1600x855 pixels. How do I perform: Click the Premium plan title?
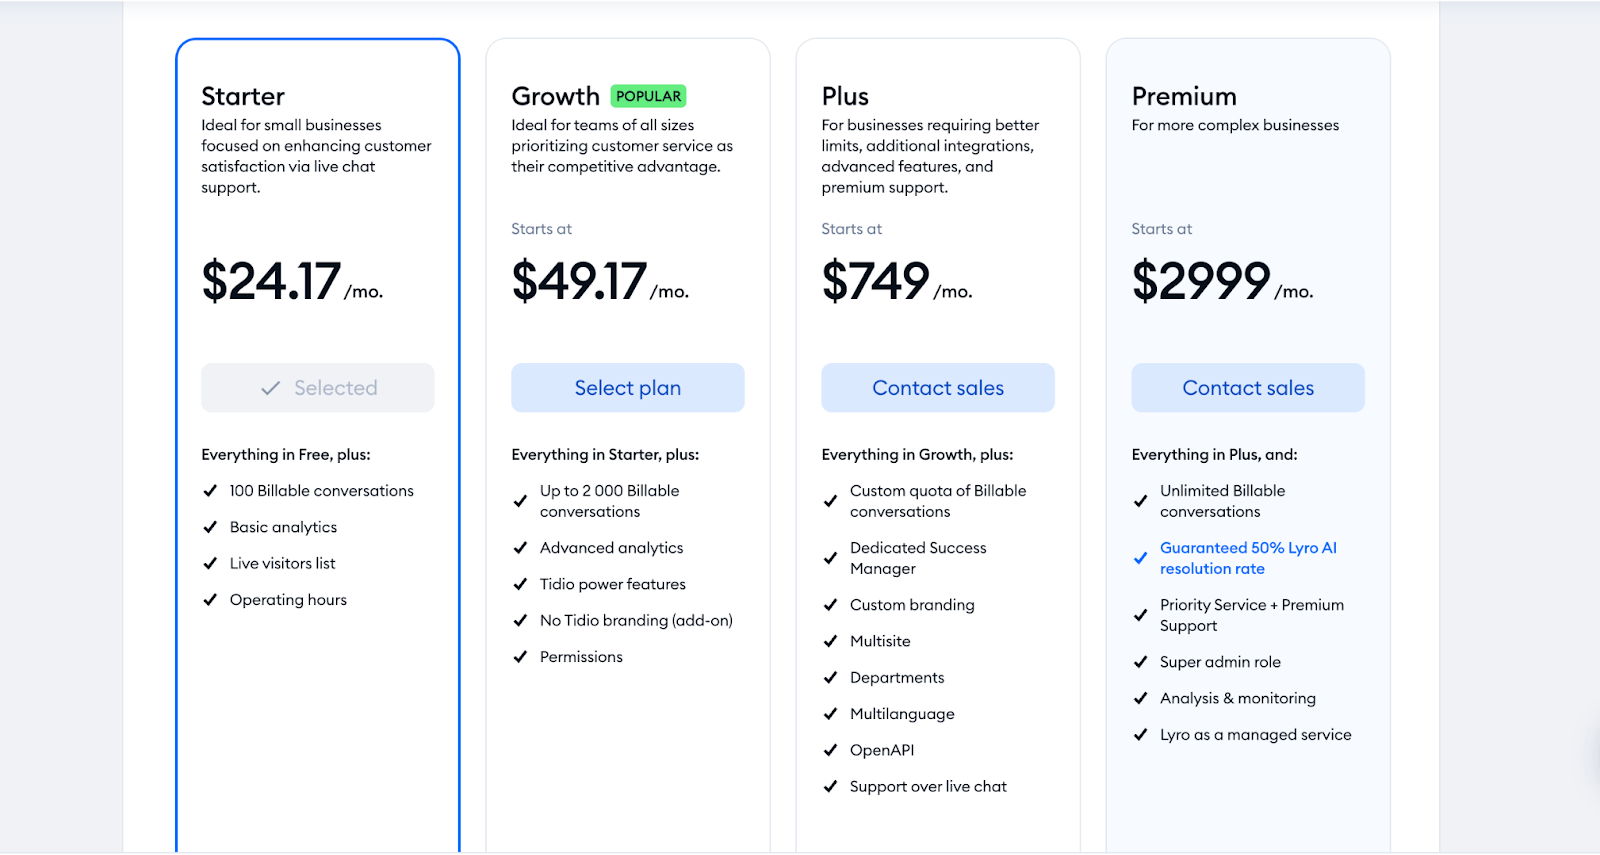(1184, 96)
